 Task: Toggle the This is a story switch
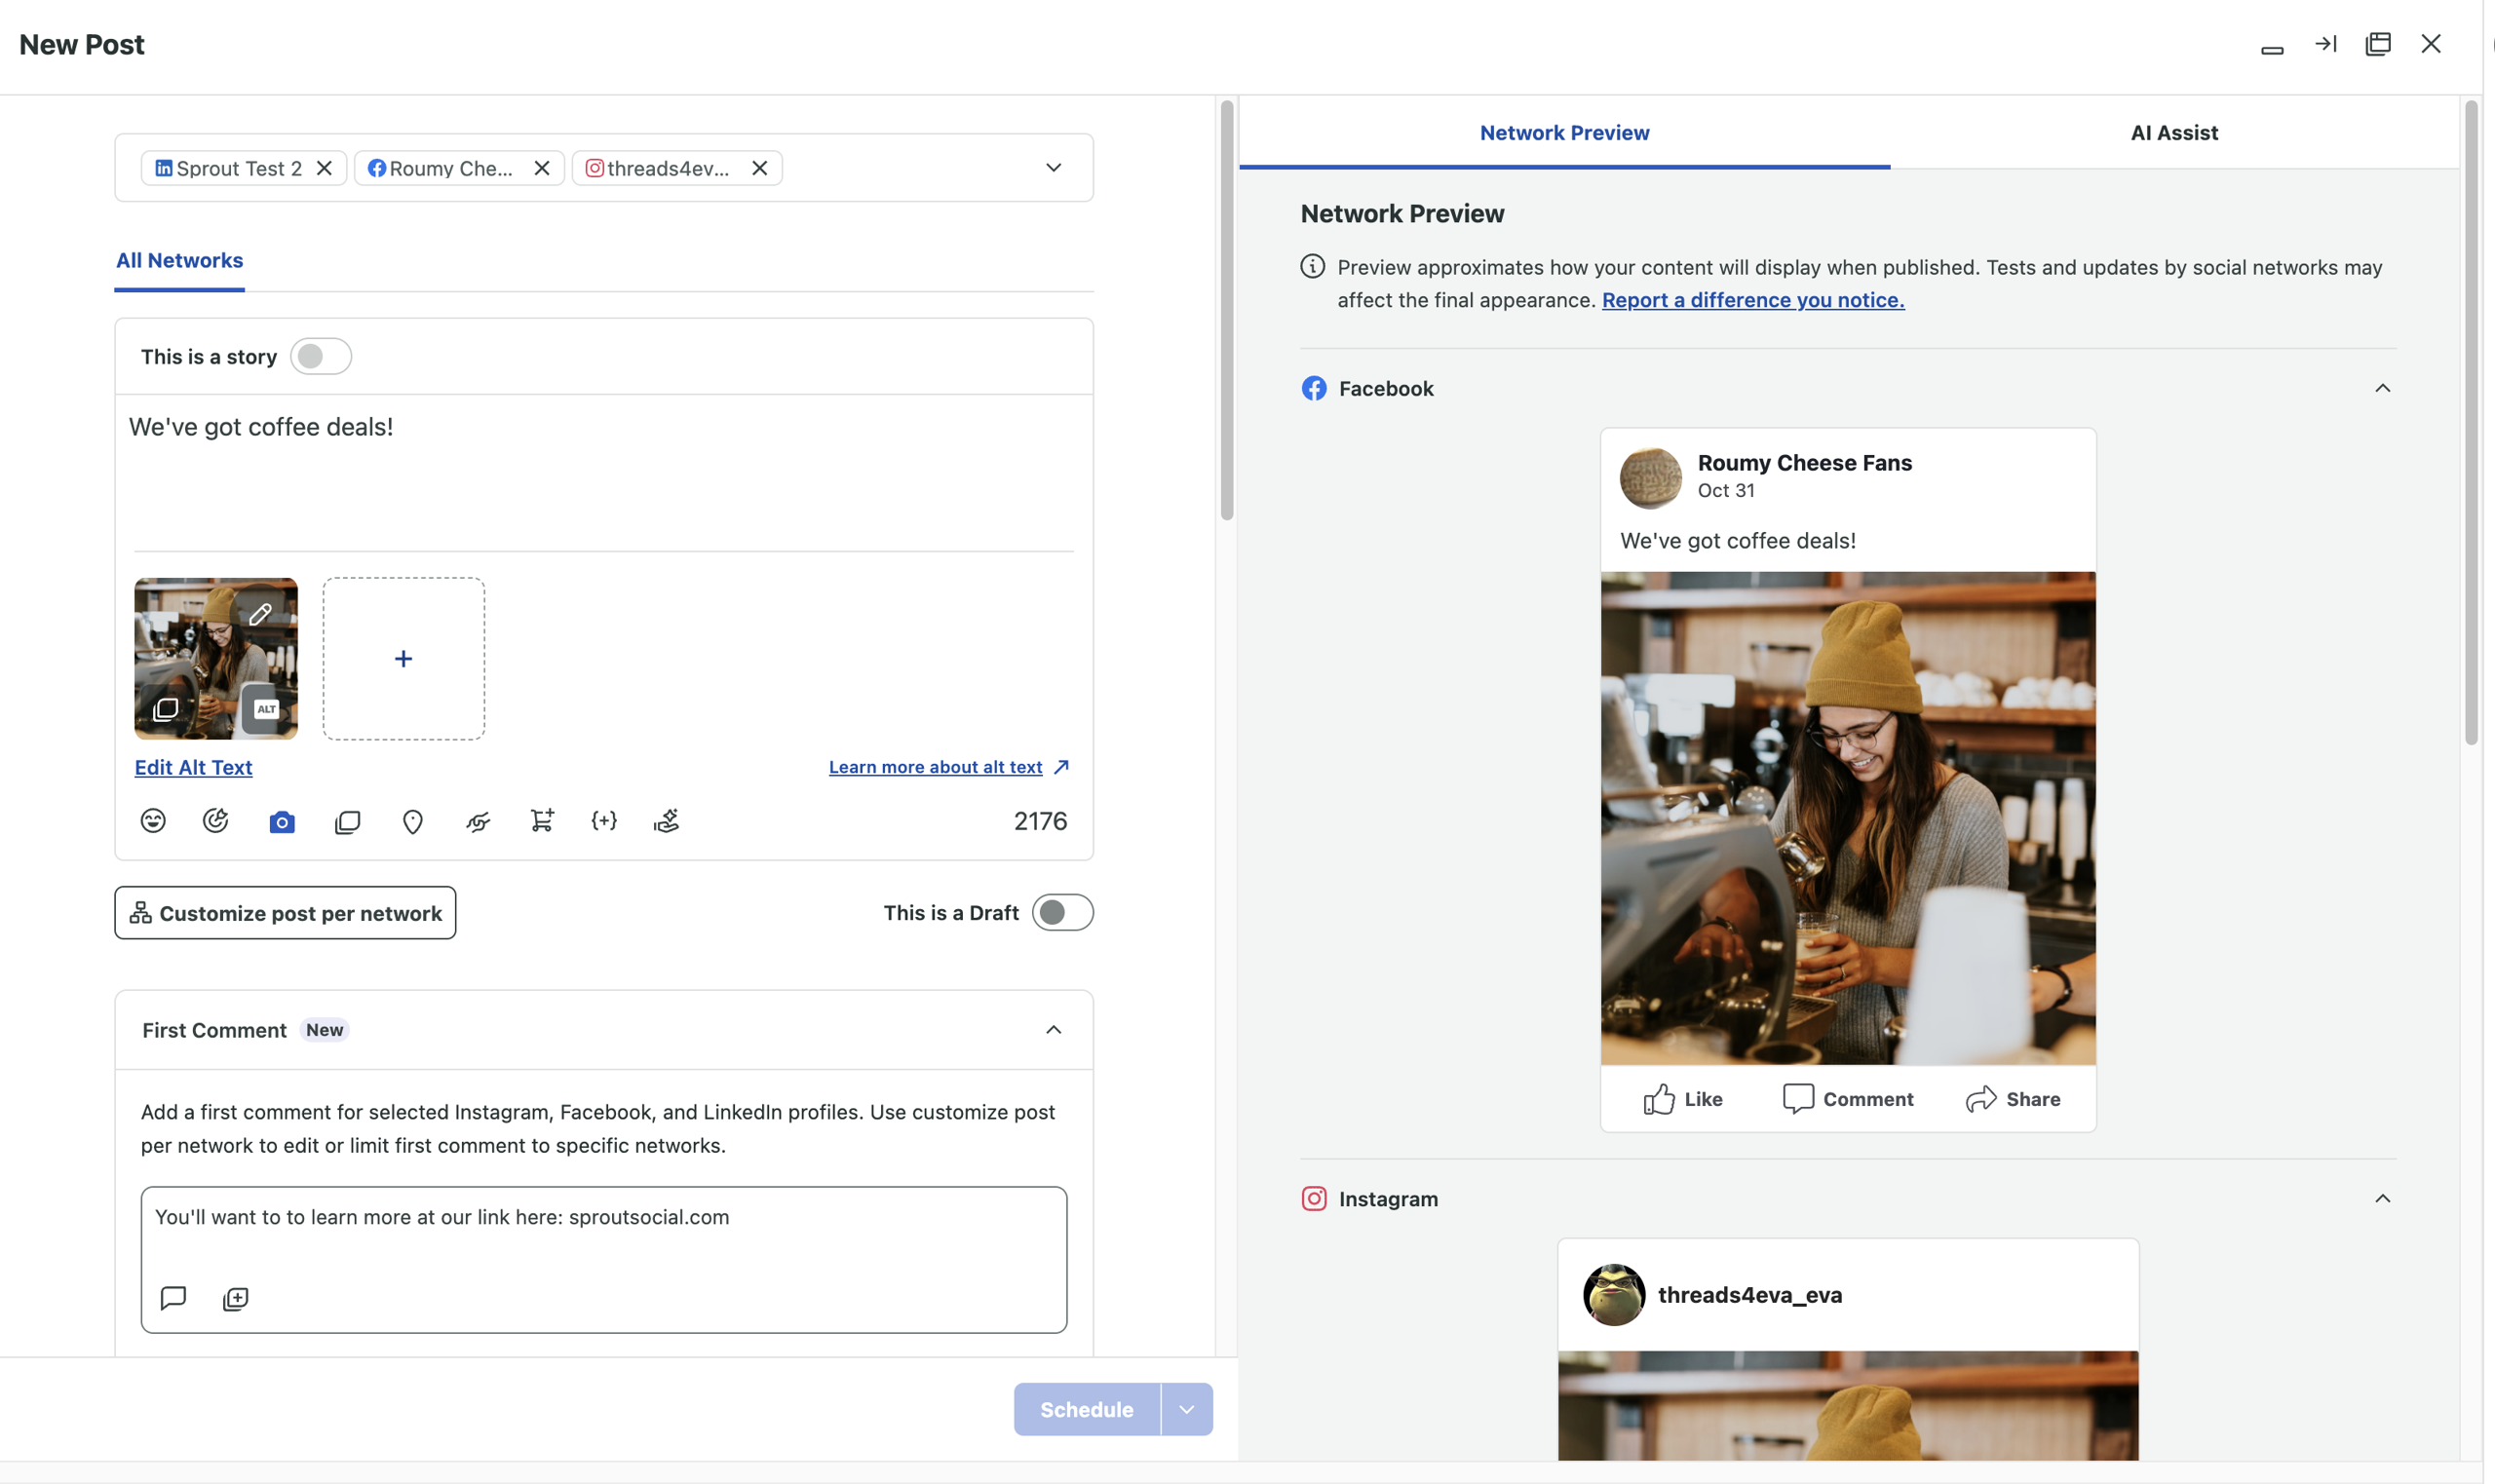(x=321, y=356)
